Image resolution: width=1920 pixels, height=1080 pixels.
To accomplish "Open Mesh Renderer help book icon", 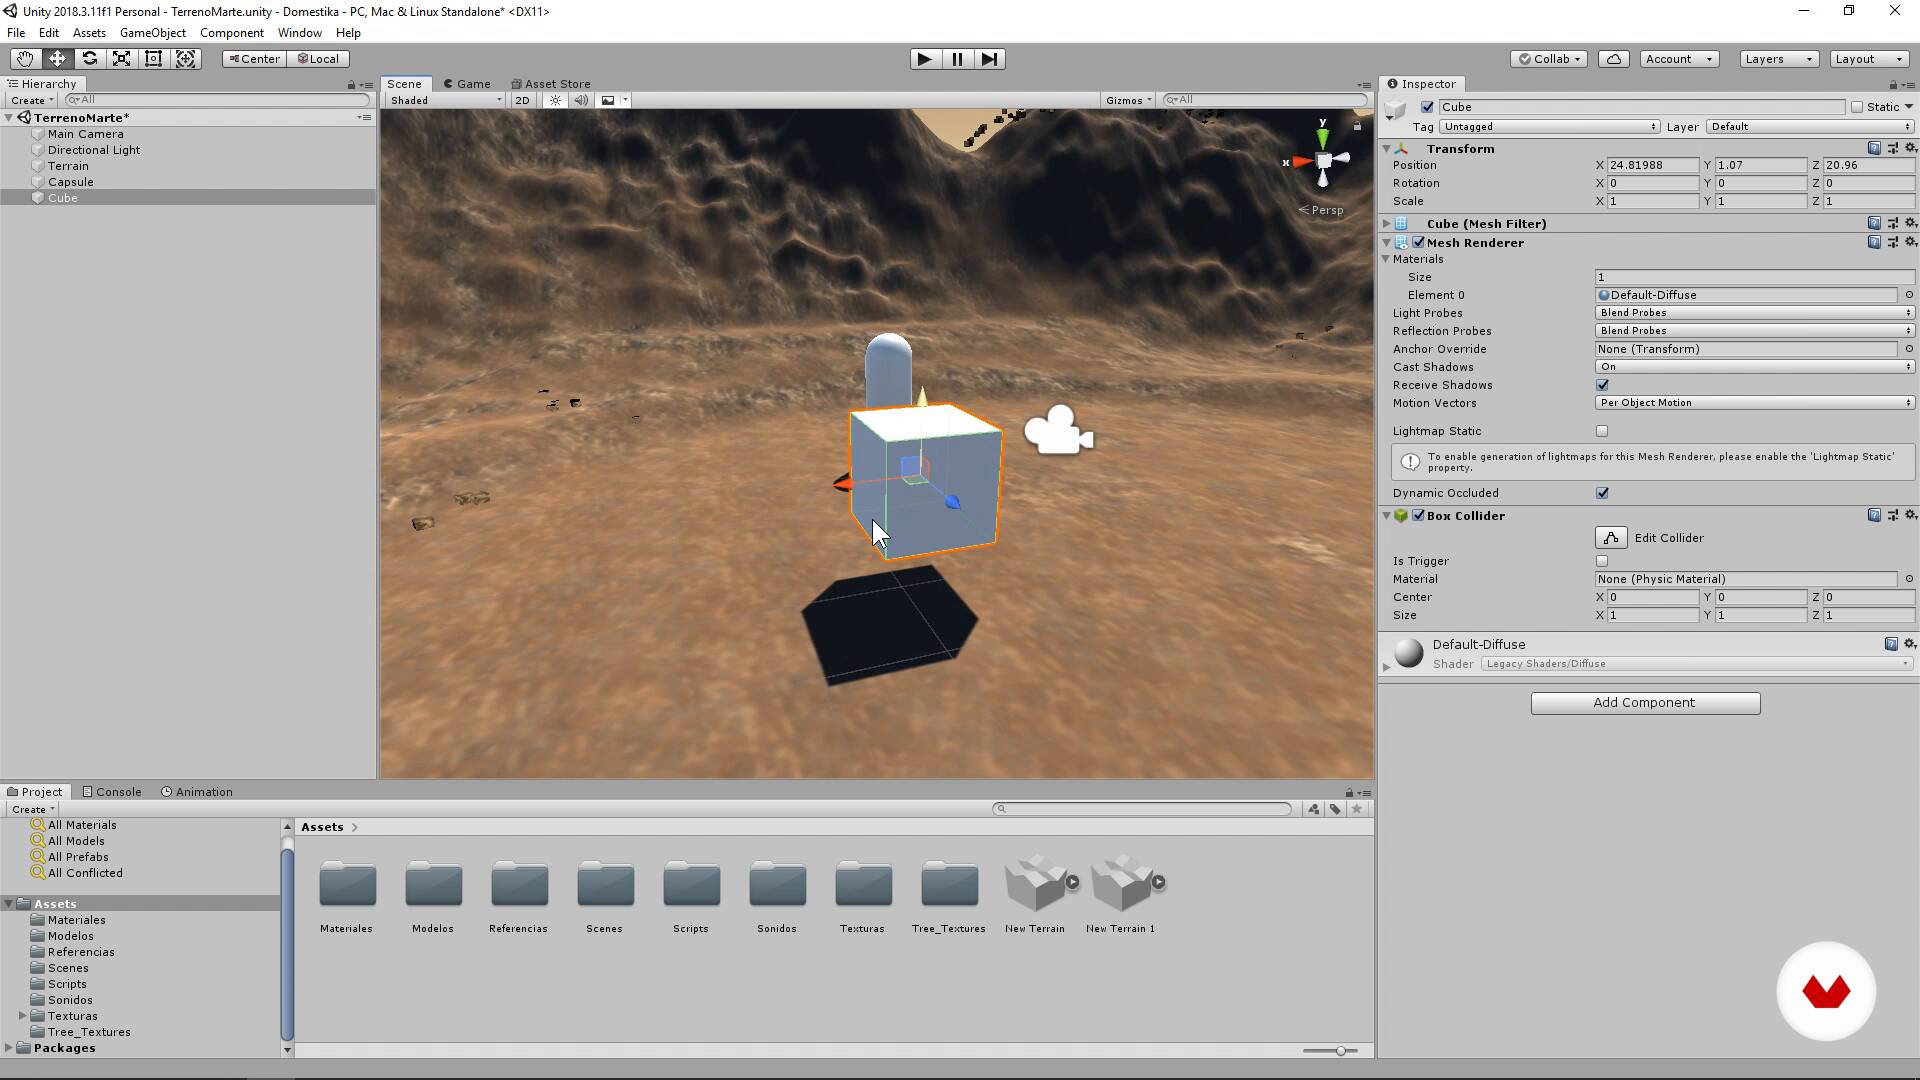I will (x=1874, y=242).
